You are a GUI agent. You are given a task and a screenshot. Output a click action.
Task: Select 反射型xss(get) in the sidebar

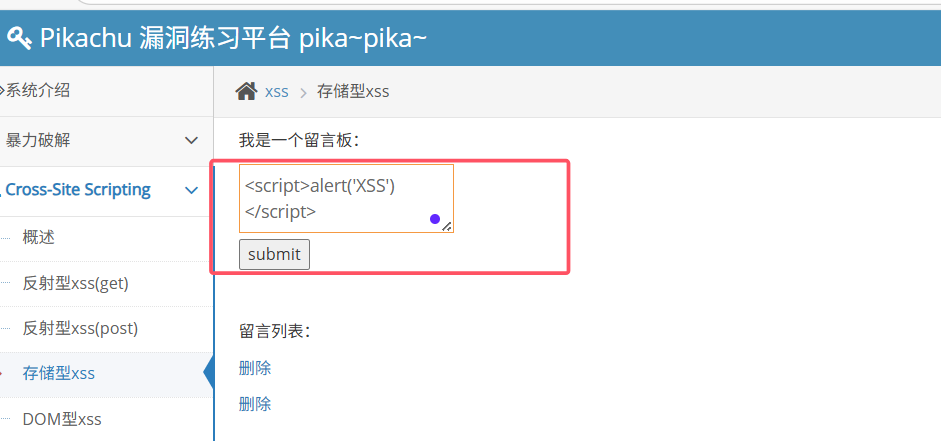[76, 283]
